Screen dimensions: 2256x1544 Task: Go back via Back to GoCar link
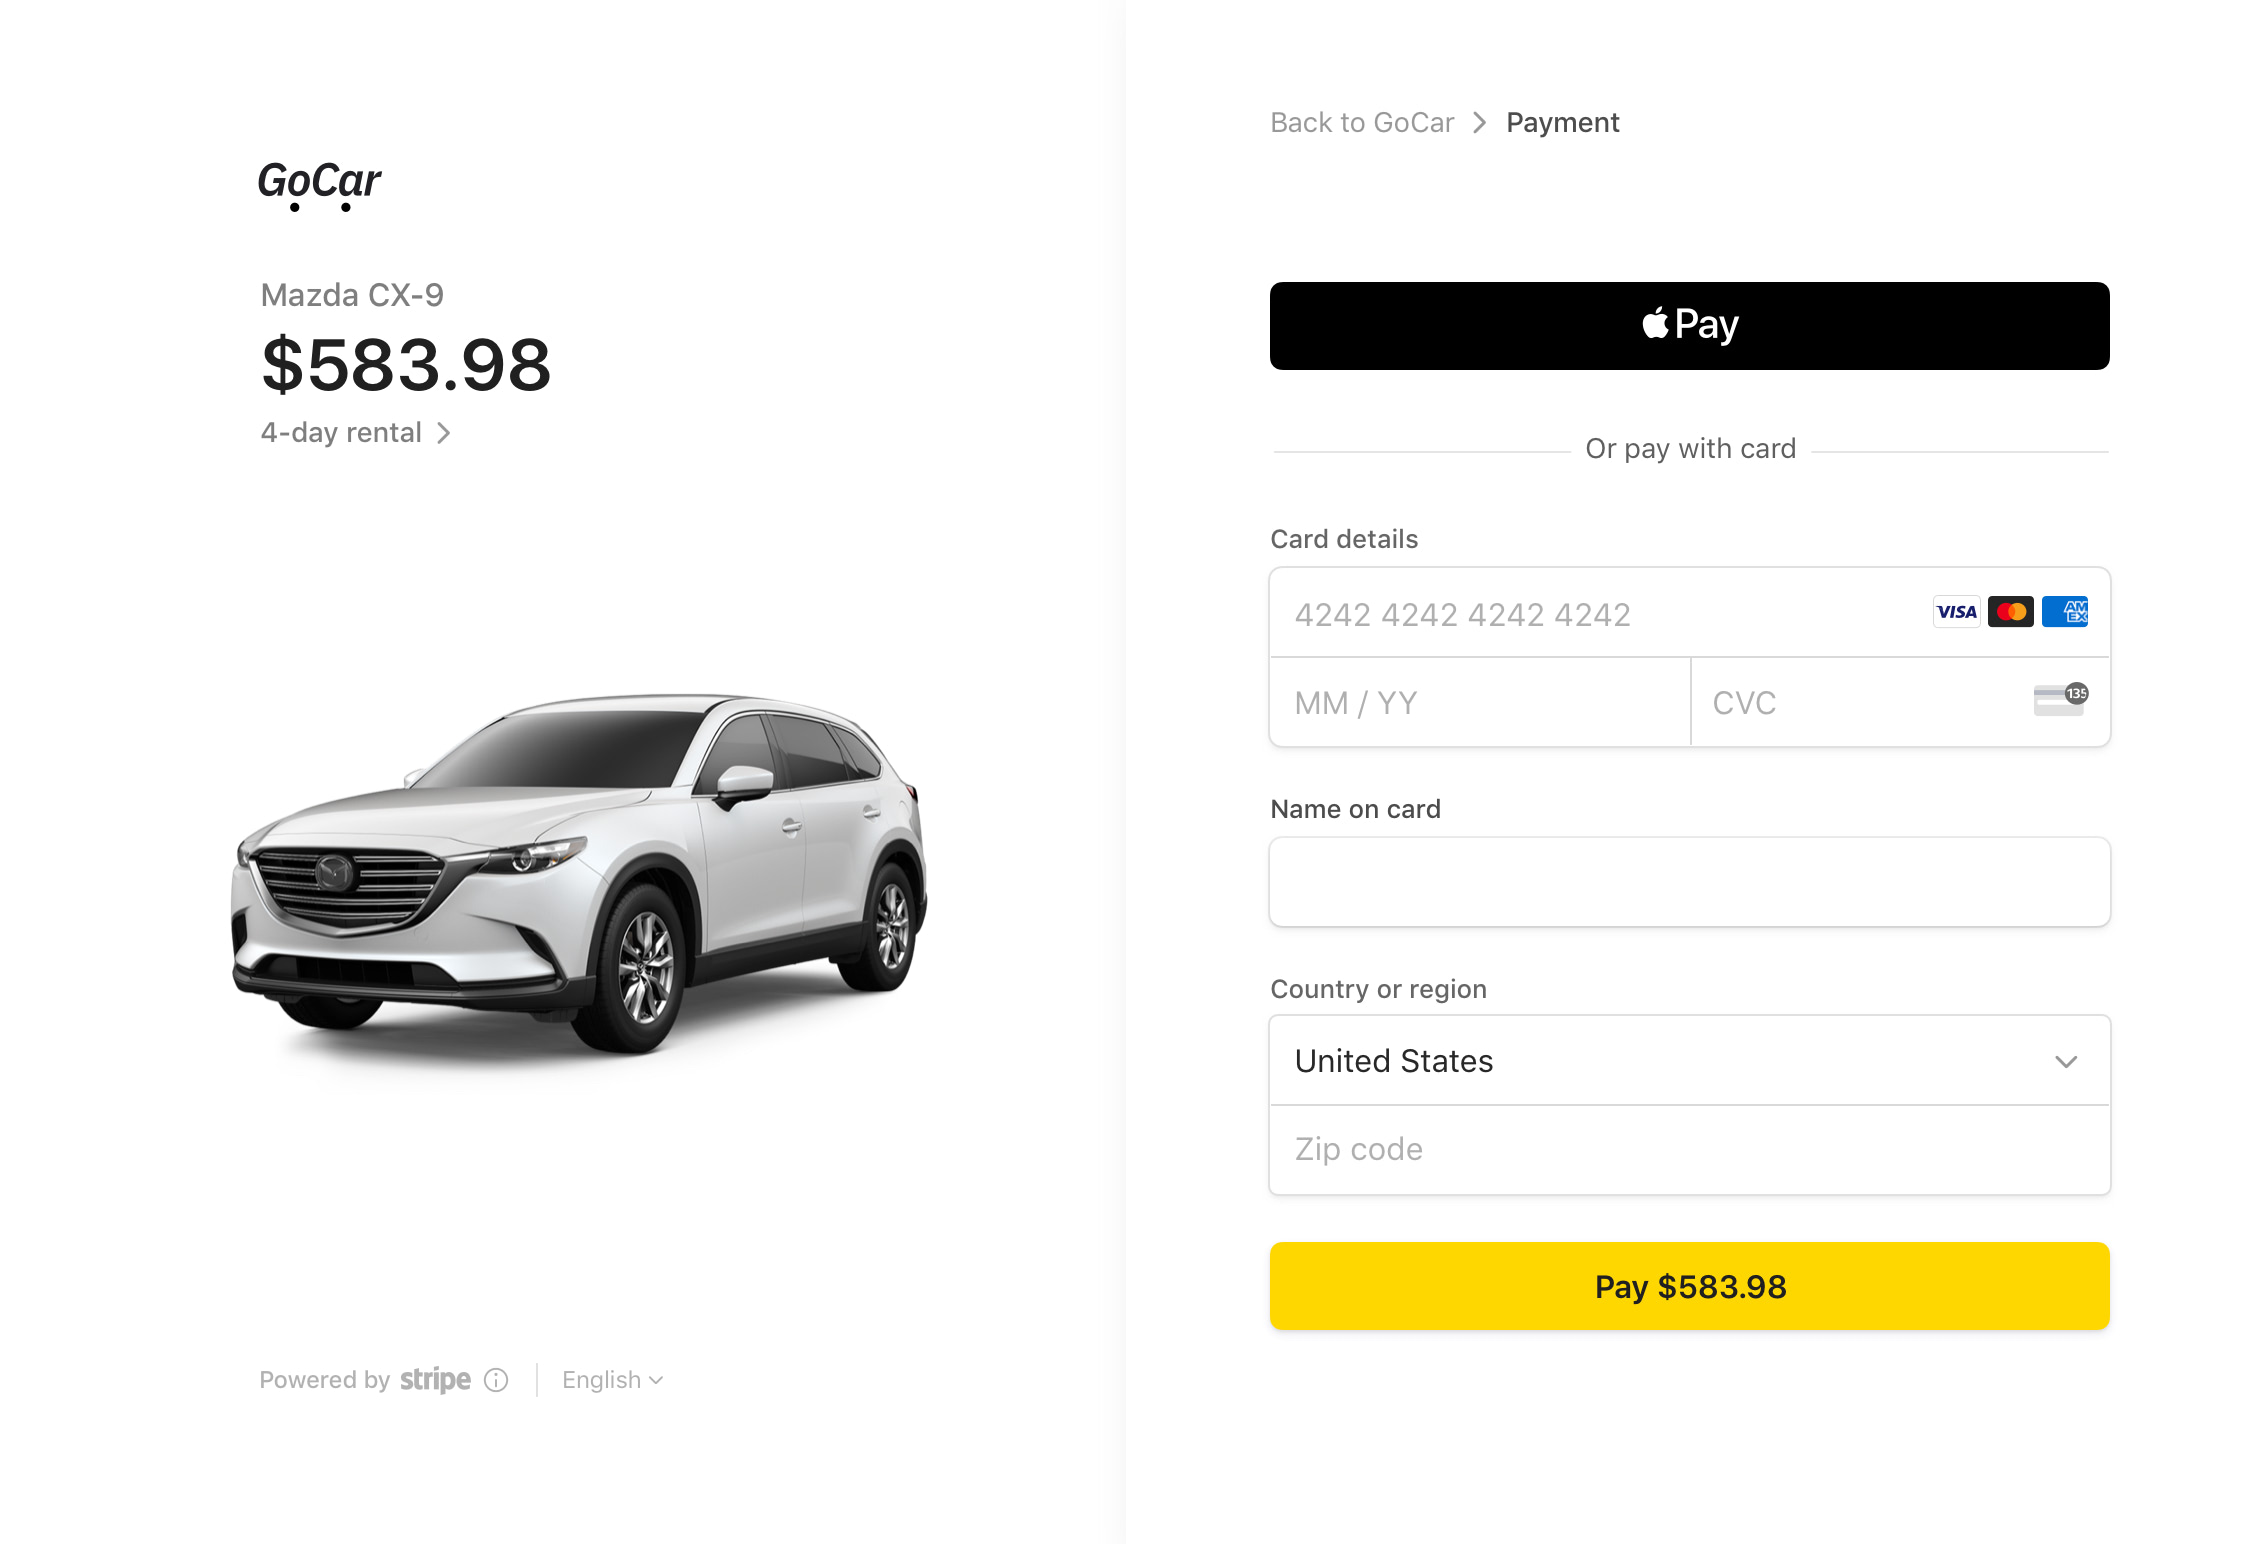tap(1362, 123)
